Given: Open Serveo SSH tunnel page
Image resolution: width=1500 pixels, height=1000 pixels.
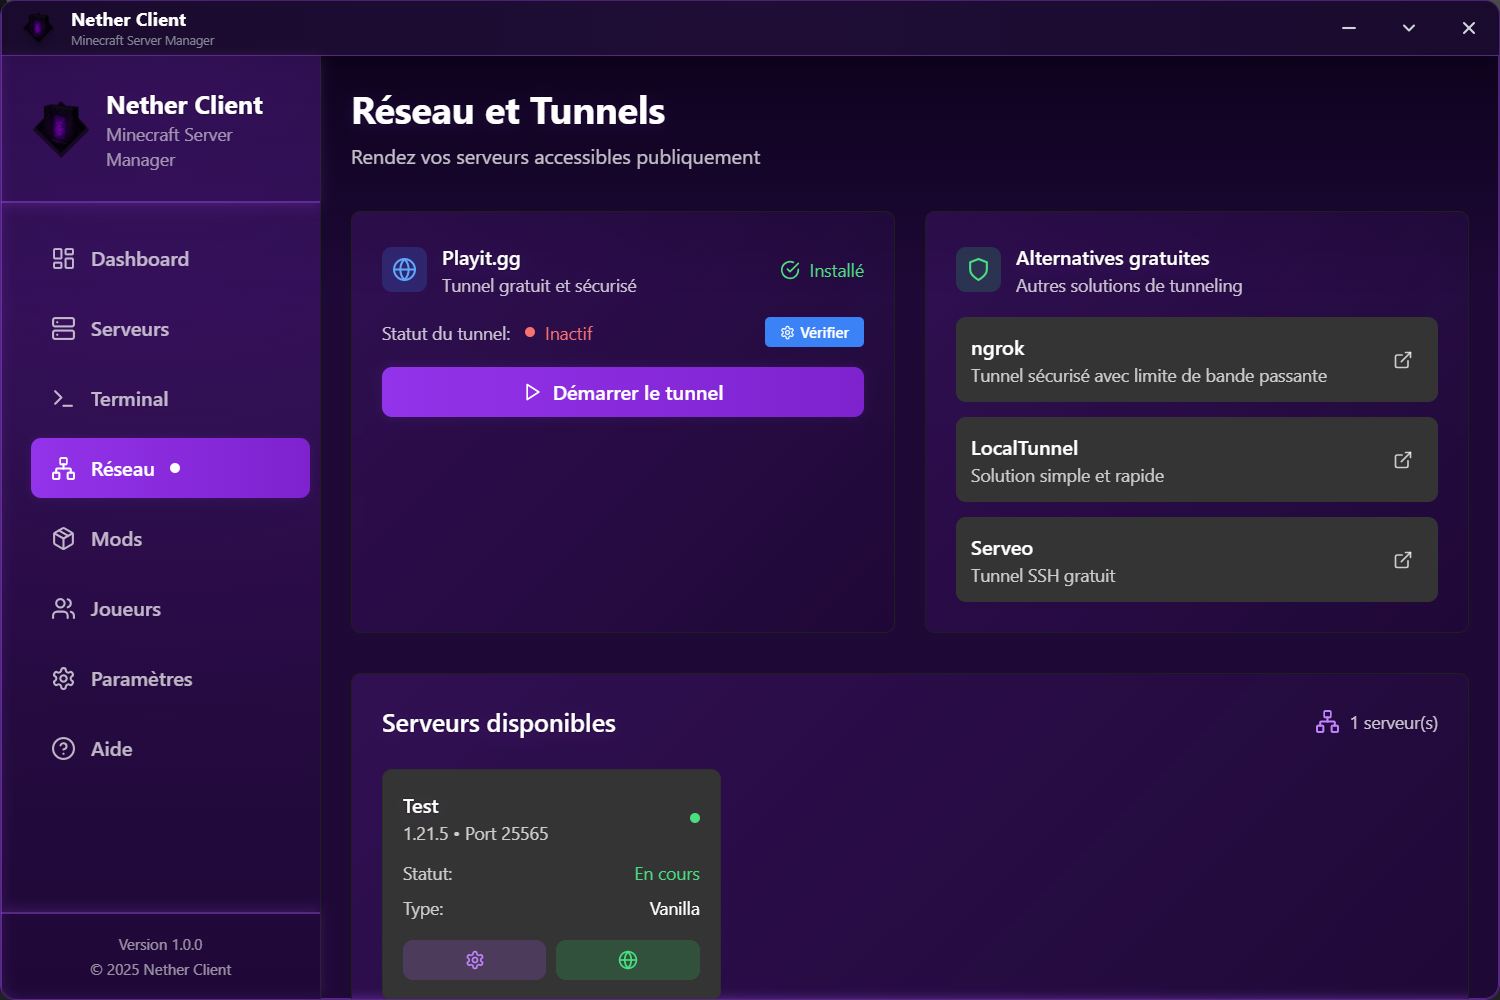Looking at the screenshot, I should point(1402,559).
